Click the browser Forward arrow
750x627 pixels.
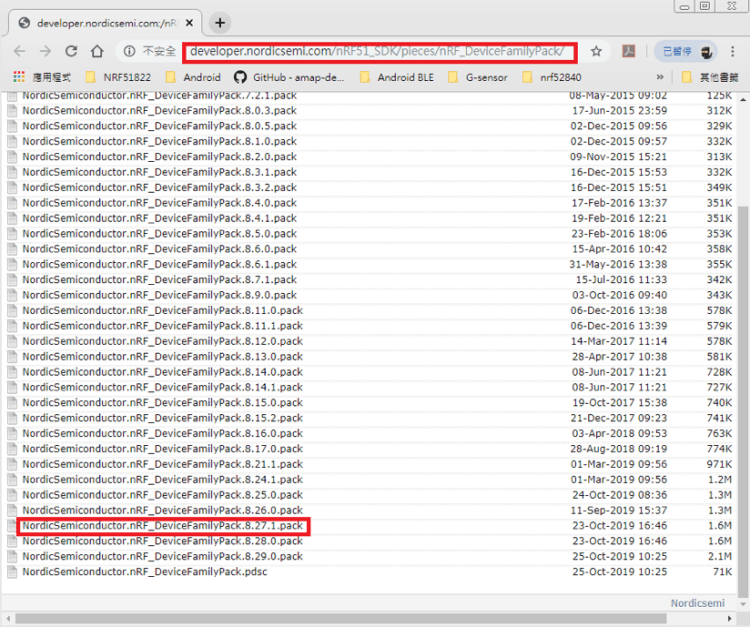point(45,51)
